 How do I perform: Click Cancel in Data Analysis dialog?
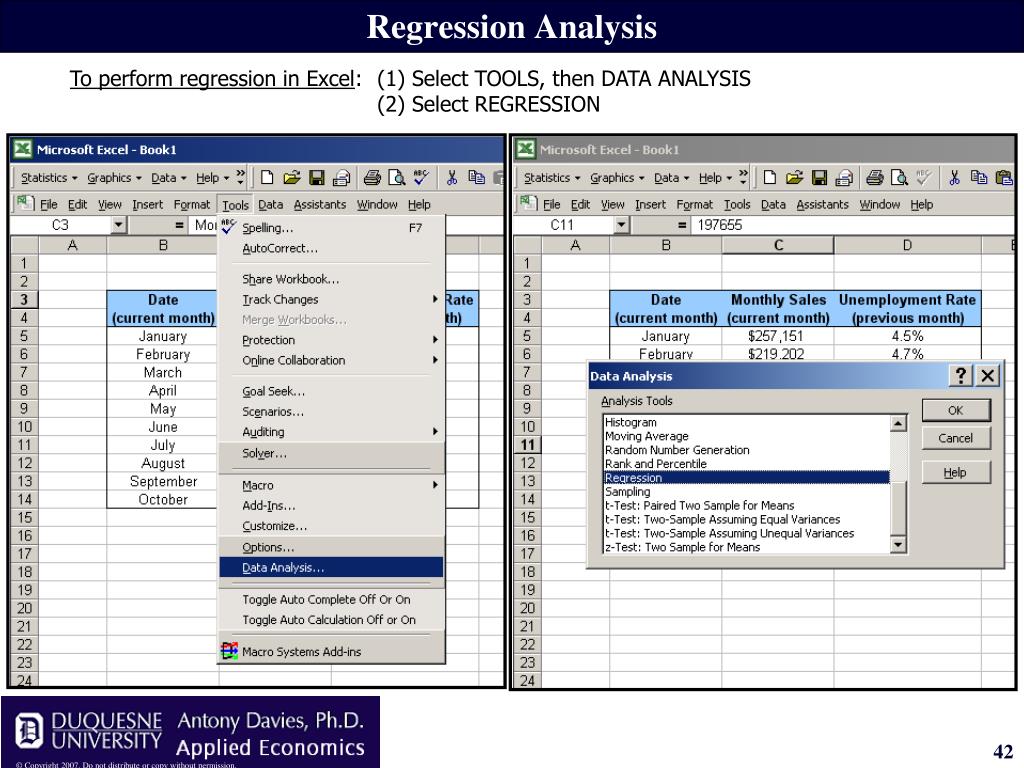pyautogui.click(x=955, y=438)
